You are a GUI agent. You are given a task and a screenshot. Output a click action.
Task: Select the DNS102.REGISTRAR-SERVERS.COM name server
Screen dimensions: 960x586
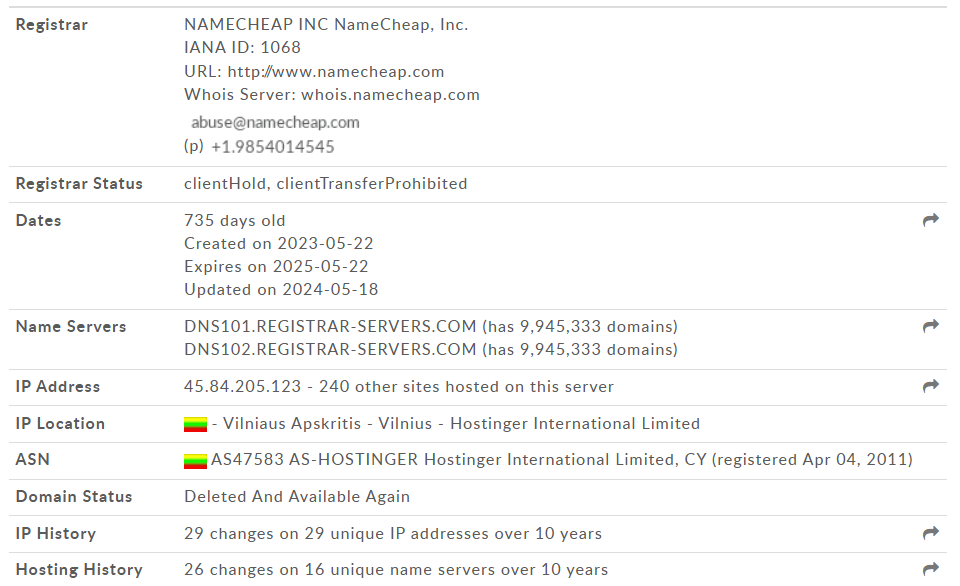330,350
